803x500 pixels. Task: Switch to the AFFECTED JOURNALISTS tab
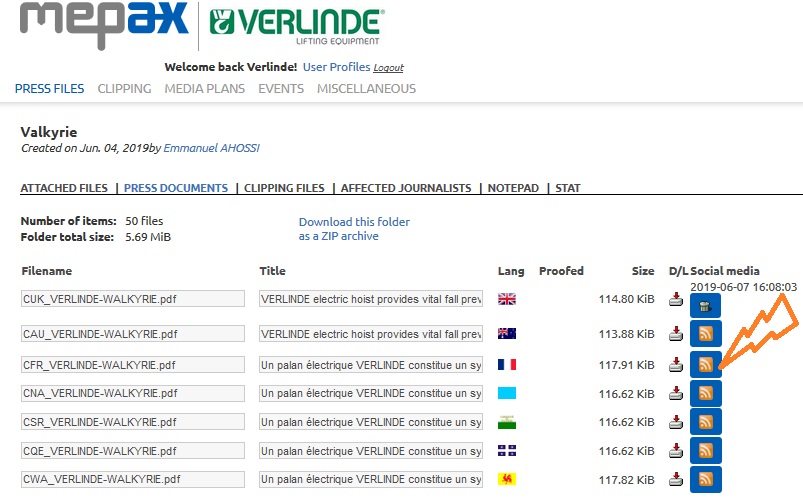406,188
